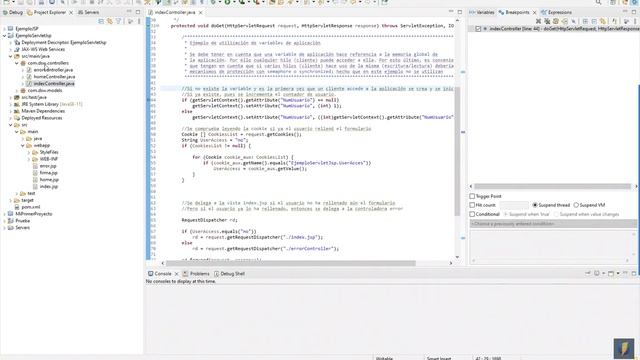
Task: Minimize the Project Explorer panel
Action: [129, 12]
